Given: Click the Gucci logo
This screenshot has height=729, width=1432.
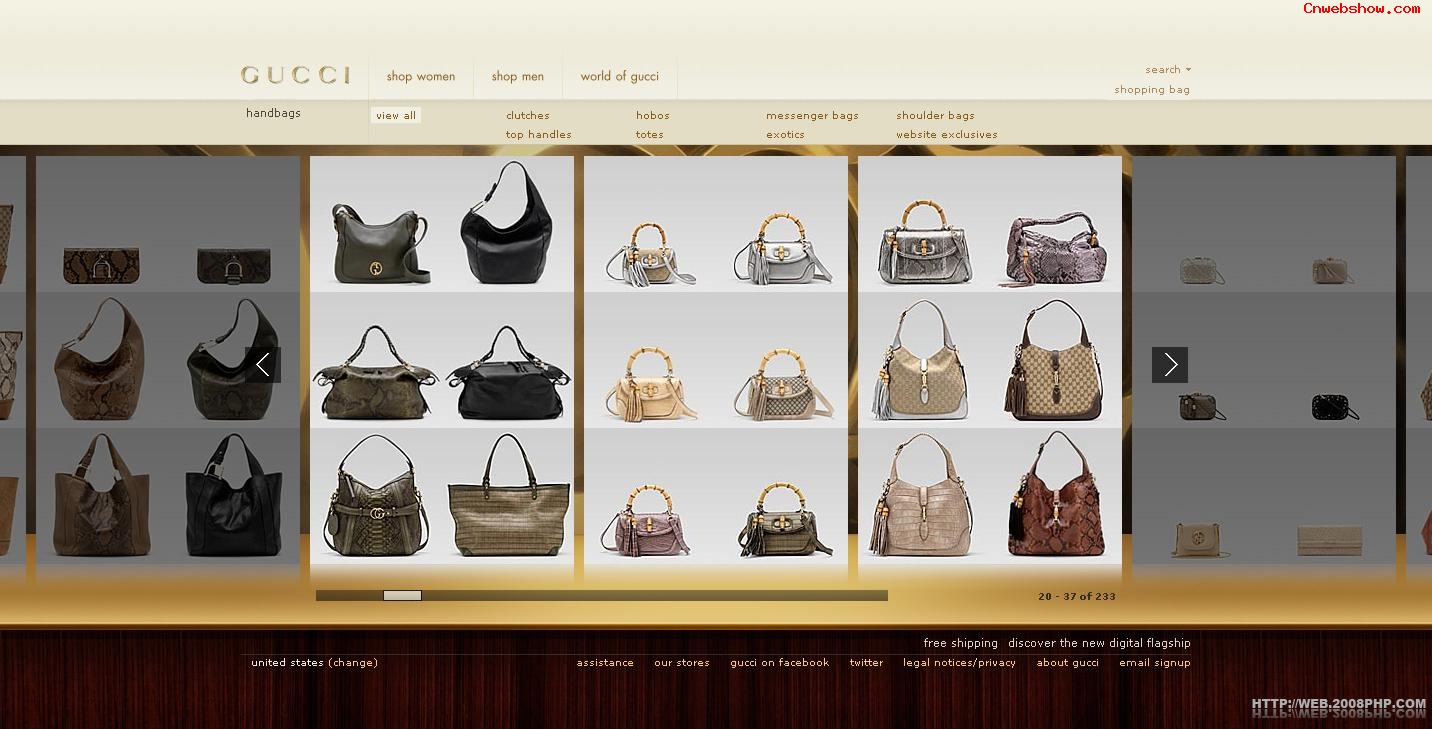Looking at the screenshot, I should (295, 76).
